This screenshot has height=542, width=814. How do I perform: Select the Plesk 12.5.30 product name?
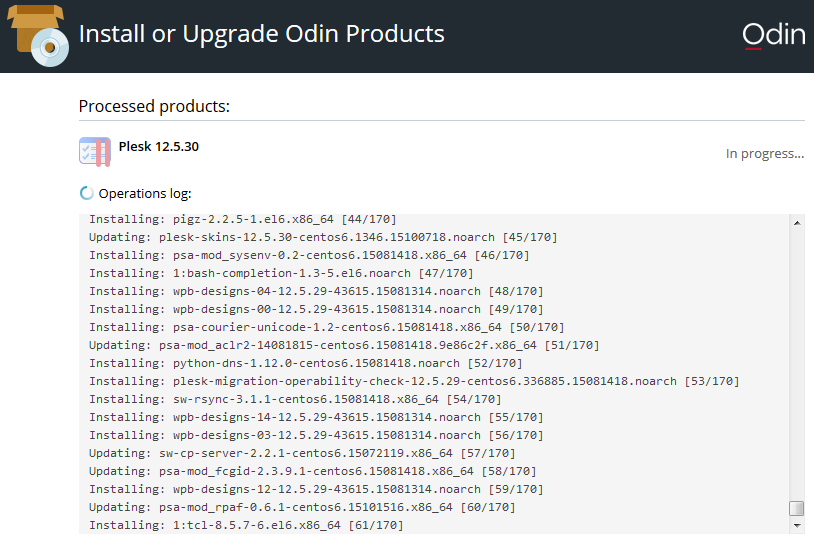158,146
